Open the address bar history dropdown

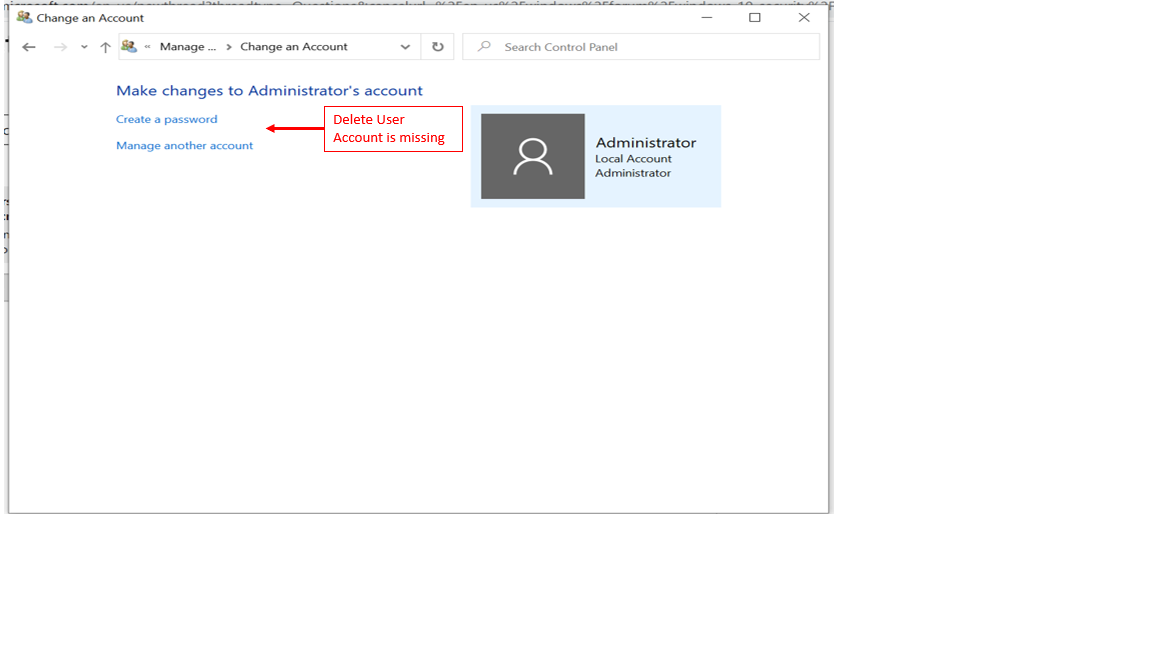405,47
